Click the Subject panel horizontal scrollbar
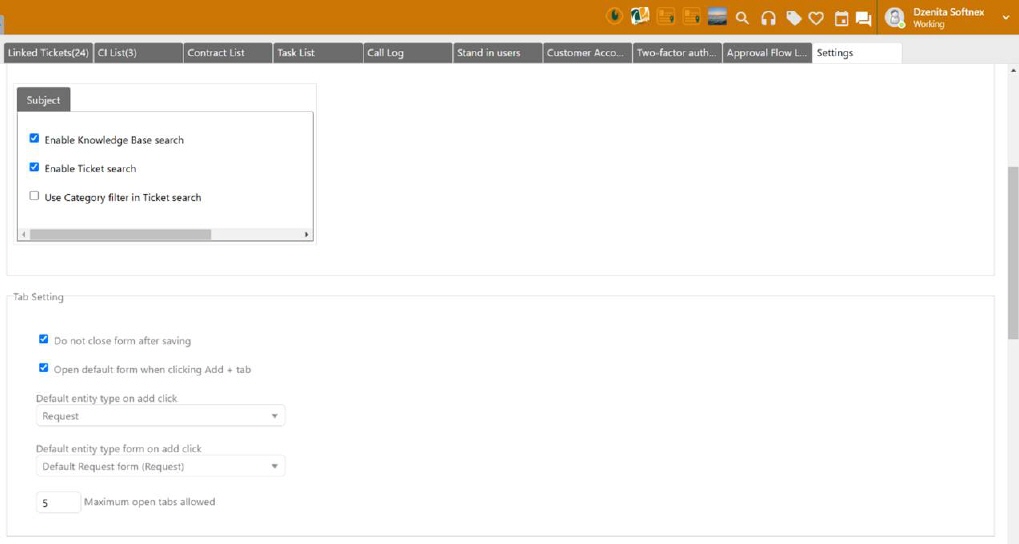Screen dimensions: 1019x544 pyautogui.click(x=120, y=235)
